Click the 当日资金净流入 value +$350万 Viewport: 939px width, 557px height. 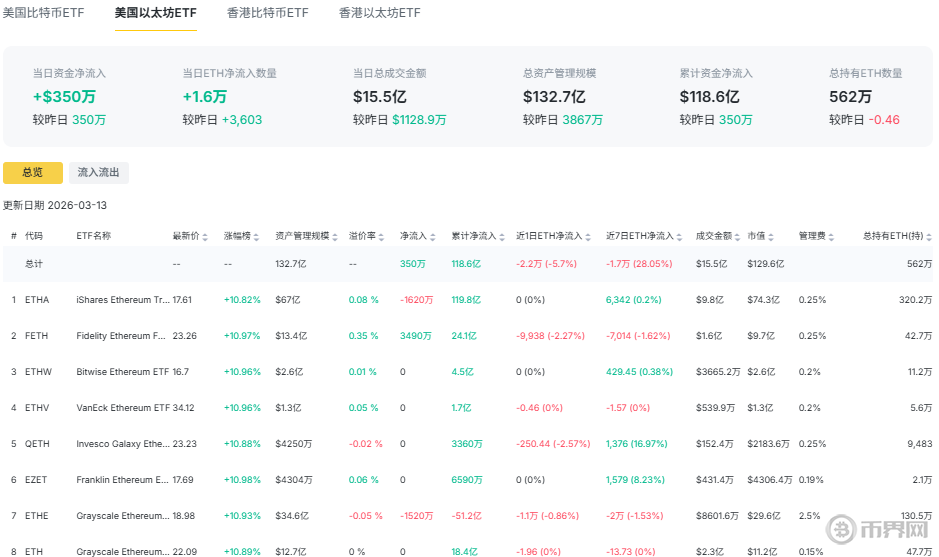coord(64,96)
